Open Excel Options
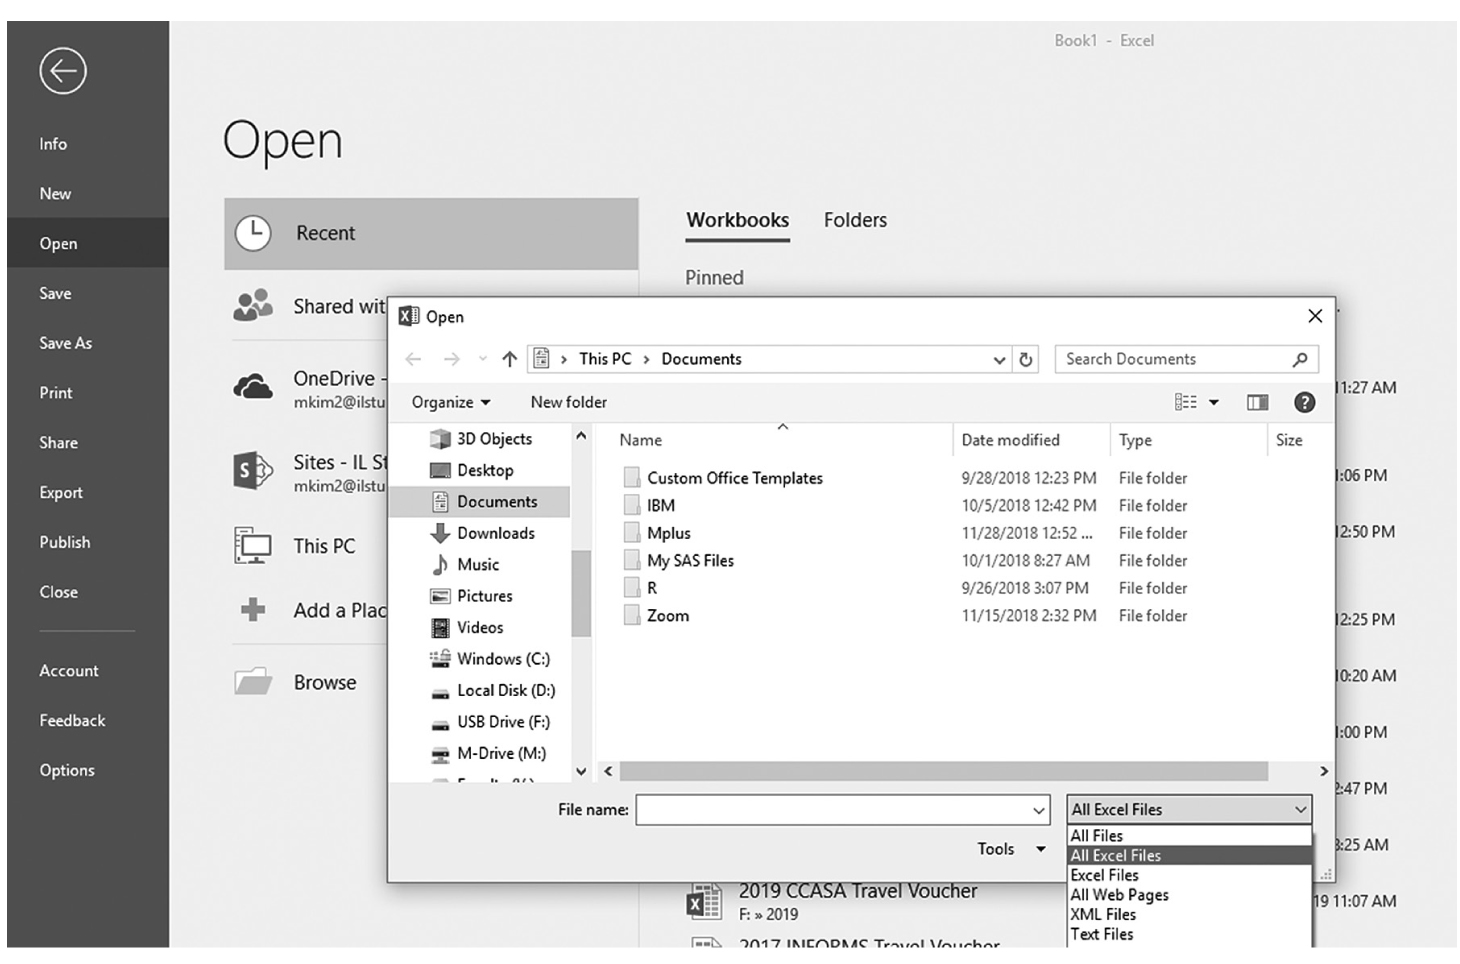The width and height of the screenshot is (1460, 964). click(x=67, y=770)
